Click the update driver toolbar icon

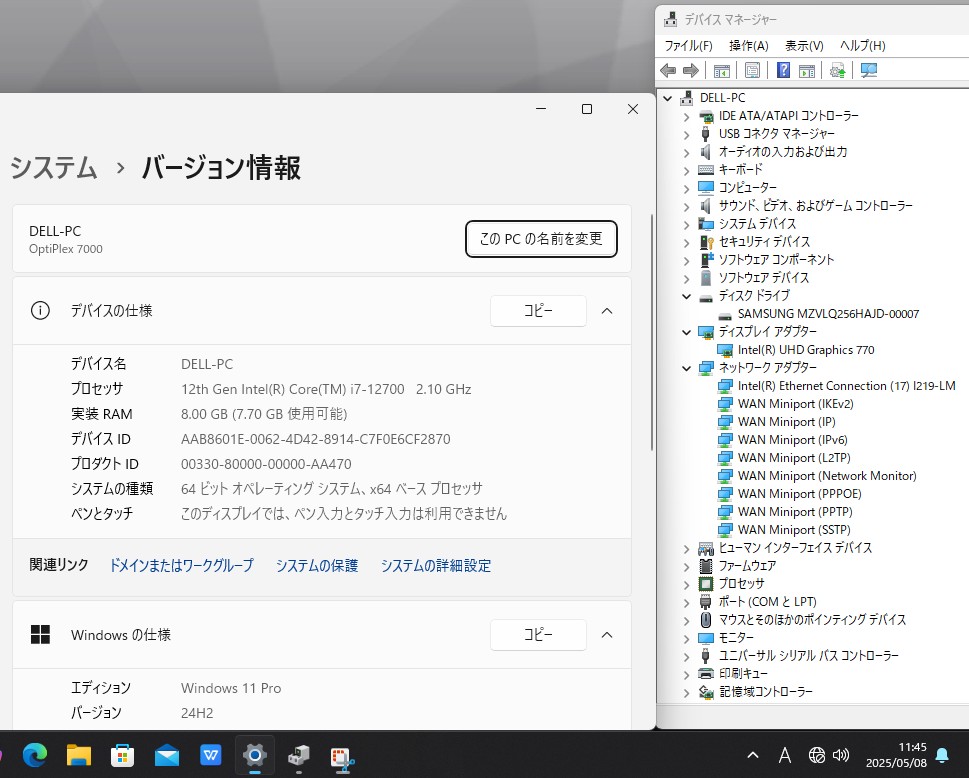click(837, 70)
